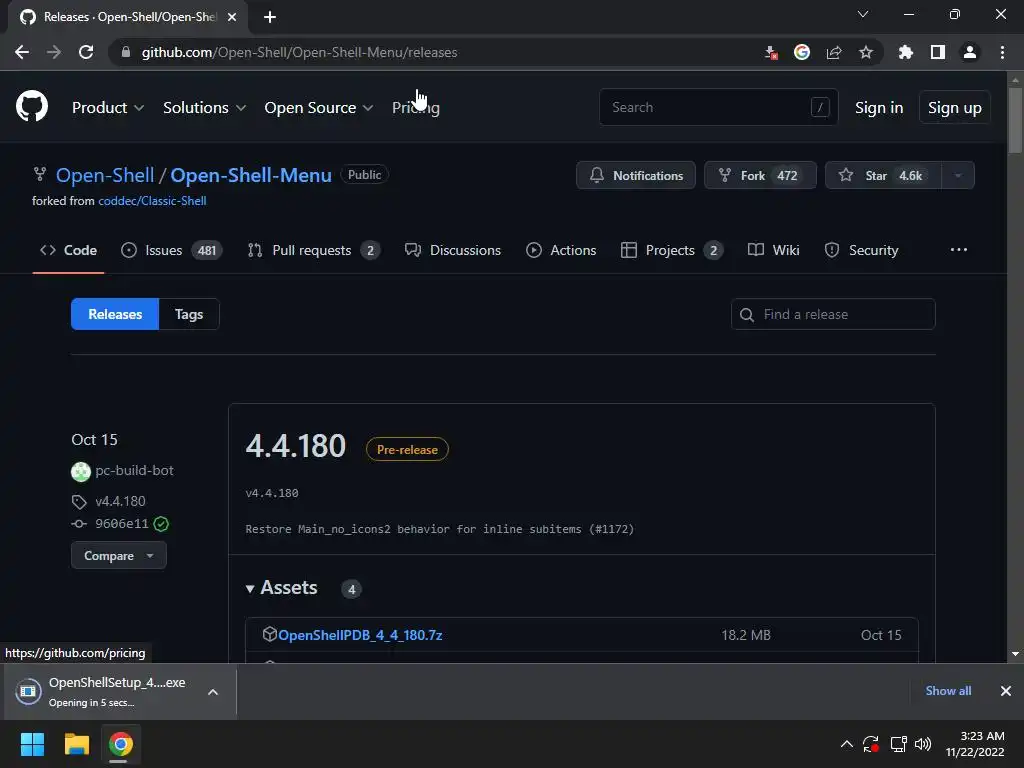Download OpenShellPDB_4_4_180.7z asset

360,635
